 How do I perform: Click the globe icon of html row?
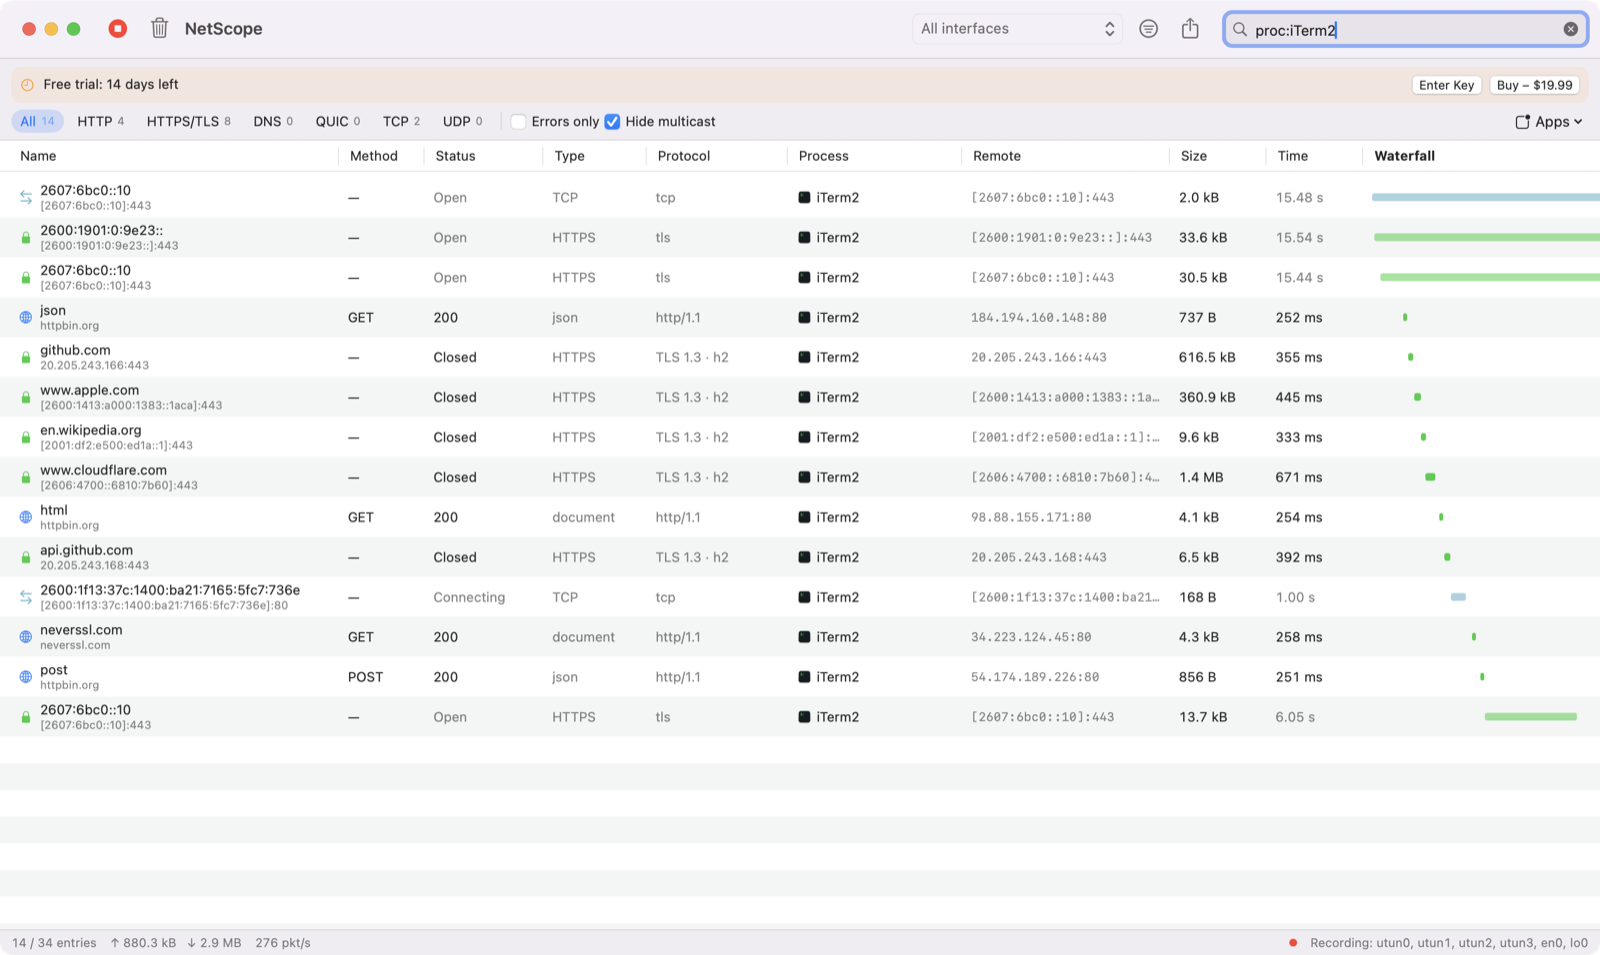tap(26, 517)
